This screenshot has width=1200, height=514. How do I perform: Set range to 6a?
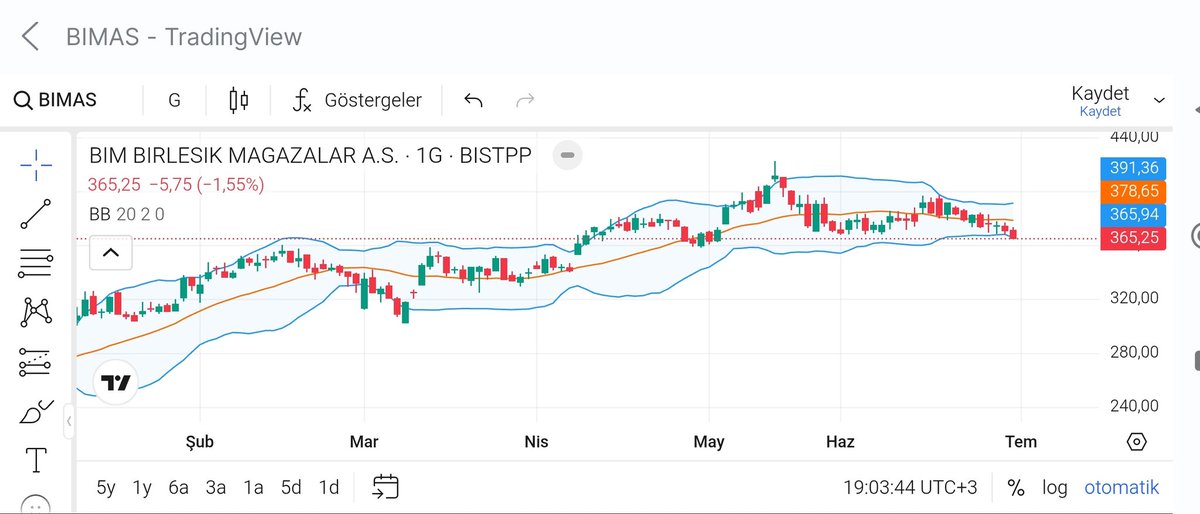[x=179, y=488]
